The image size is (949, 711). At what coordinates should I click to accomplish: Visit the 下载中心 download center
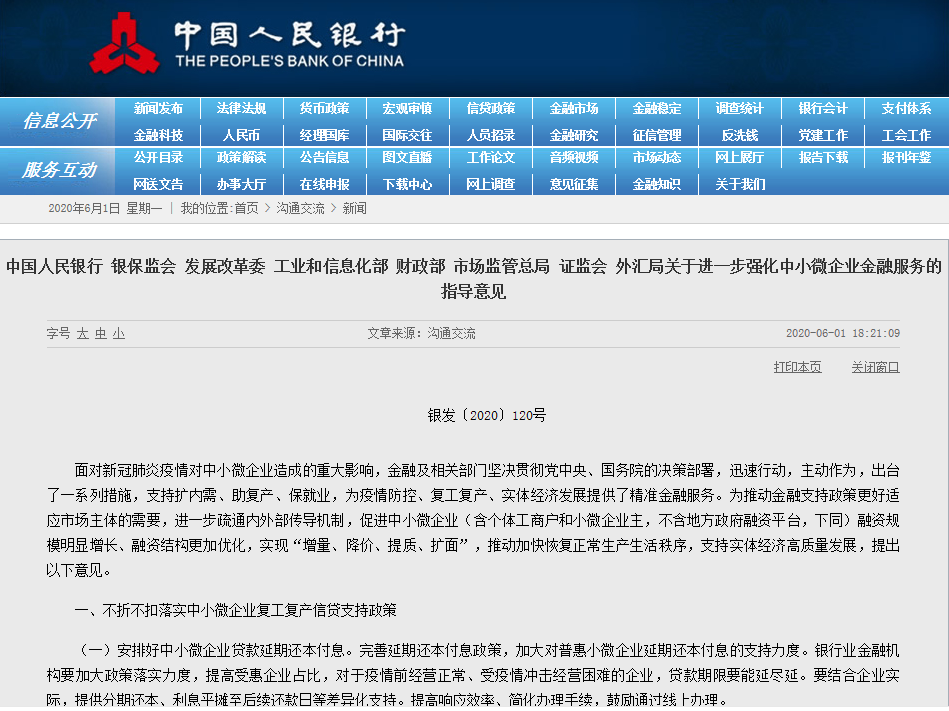click(407, 186)
